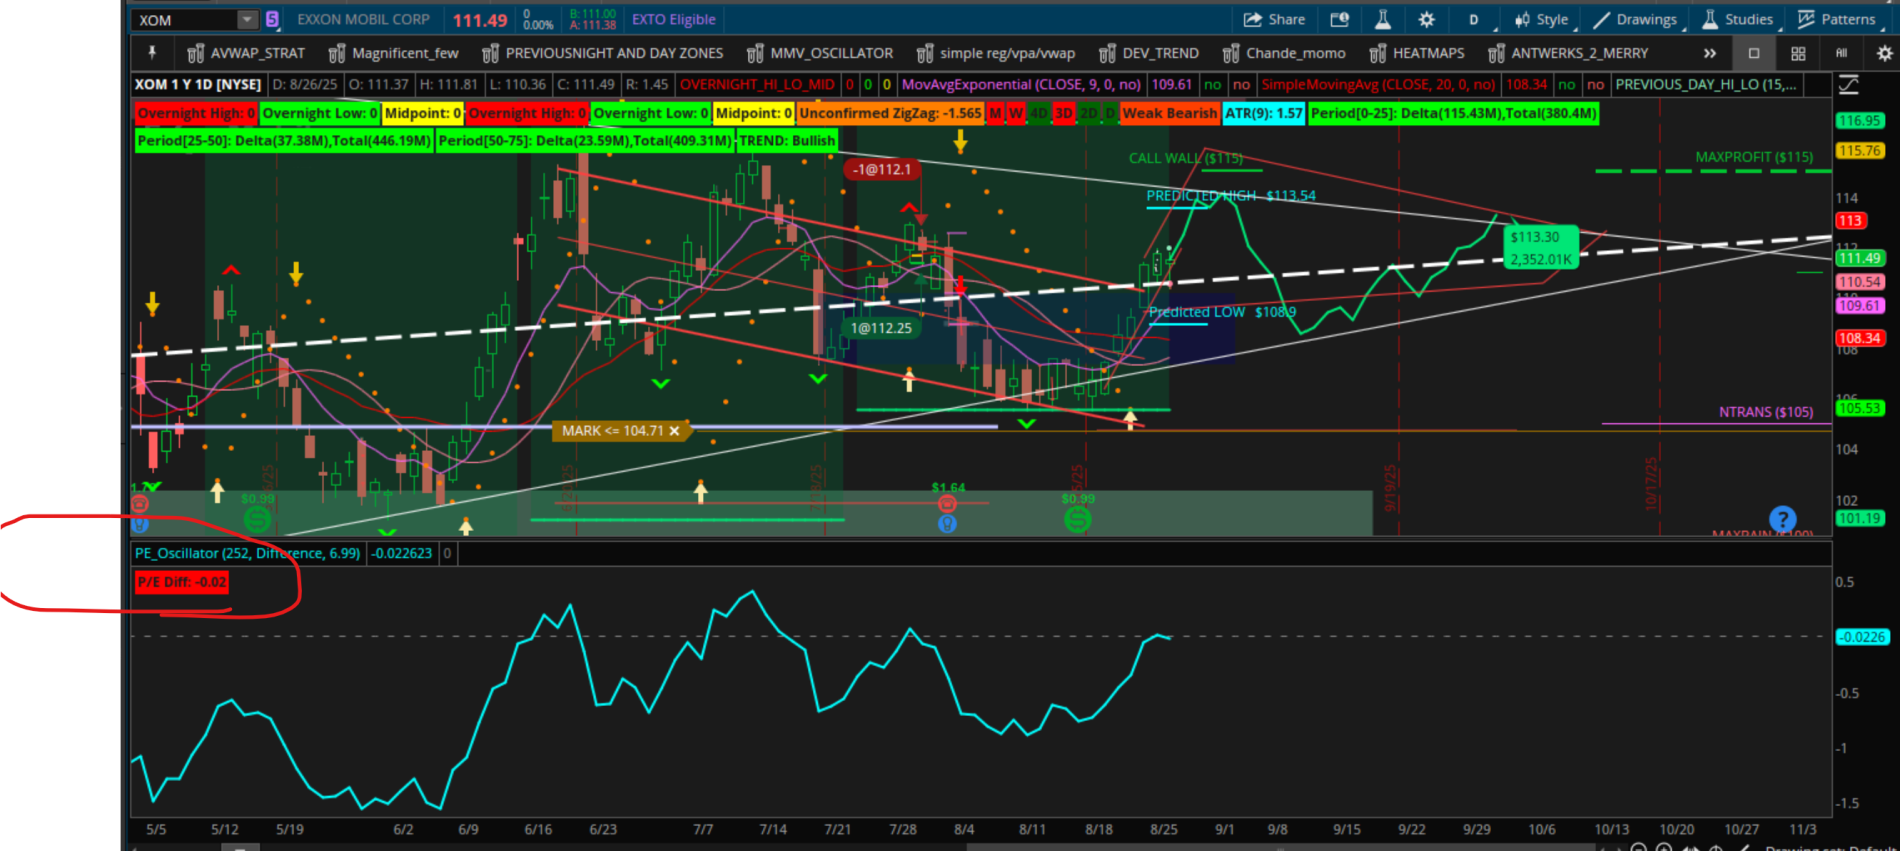
Task: Open the Style menu
Action: 1541,20
